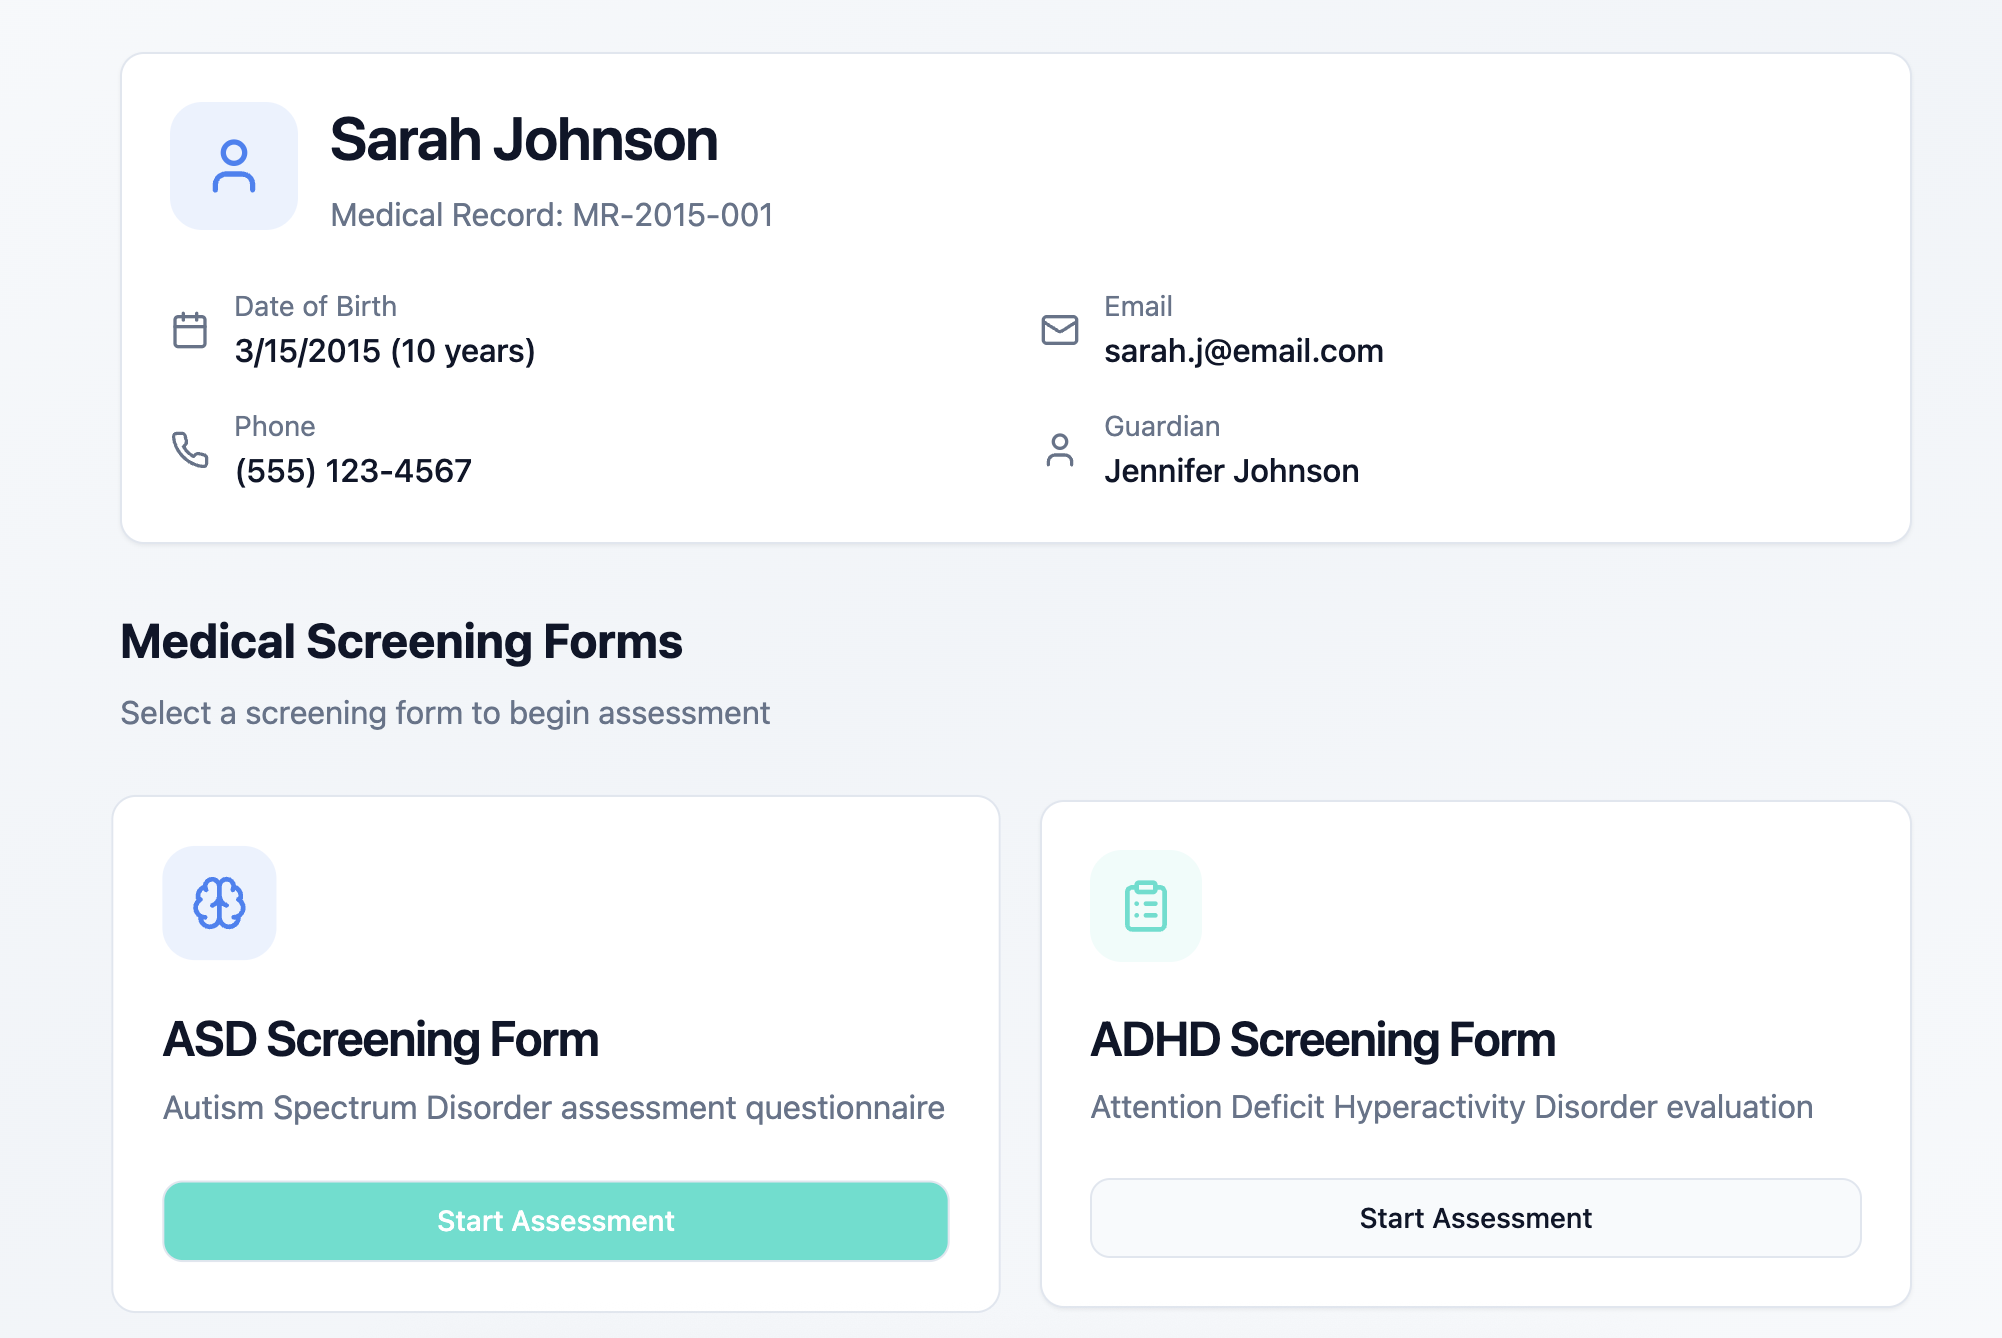
Task: Click the phone handset icon
Action: [190, 450]
